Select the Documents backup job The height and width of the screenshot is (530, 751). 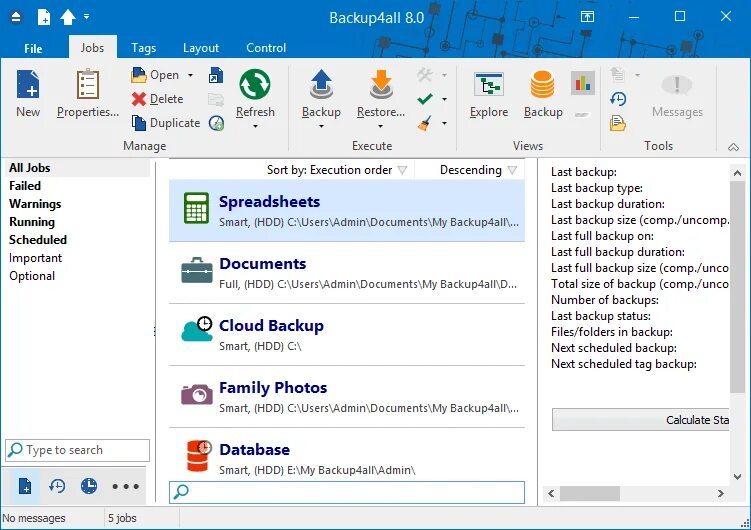click(347, 273)
